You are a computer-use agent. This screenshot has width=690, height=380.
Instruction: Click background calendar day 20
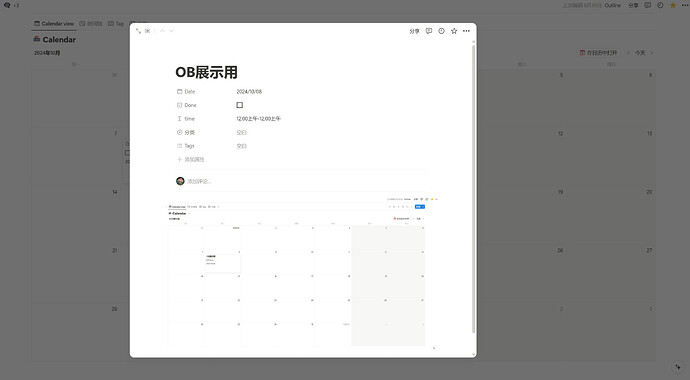(649, 192)
